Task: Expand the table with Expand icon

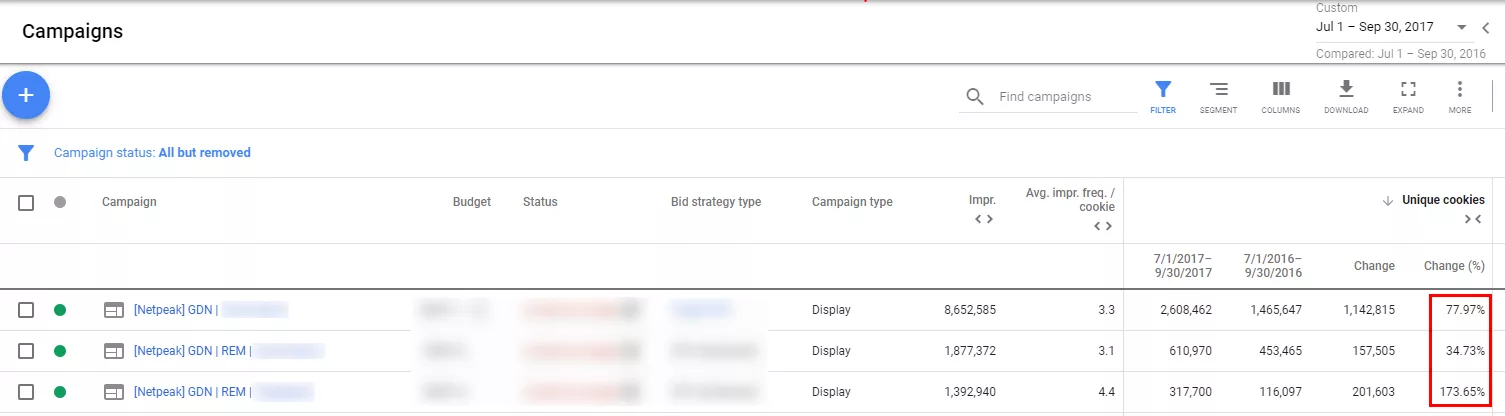Action: point(1408,97)
